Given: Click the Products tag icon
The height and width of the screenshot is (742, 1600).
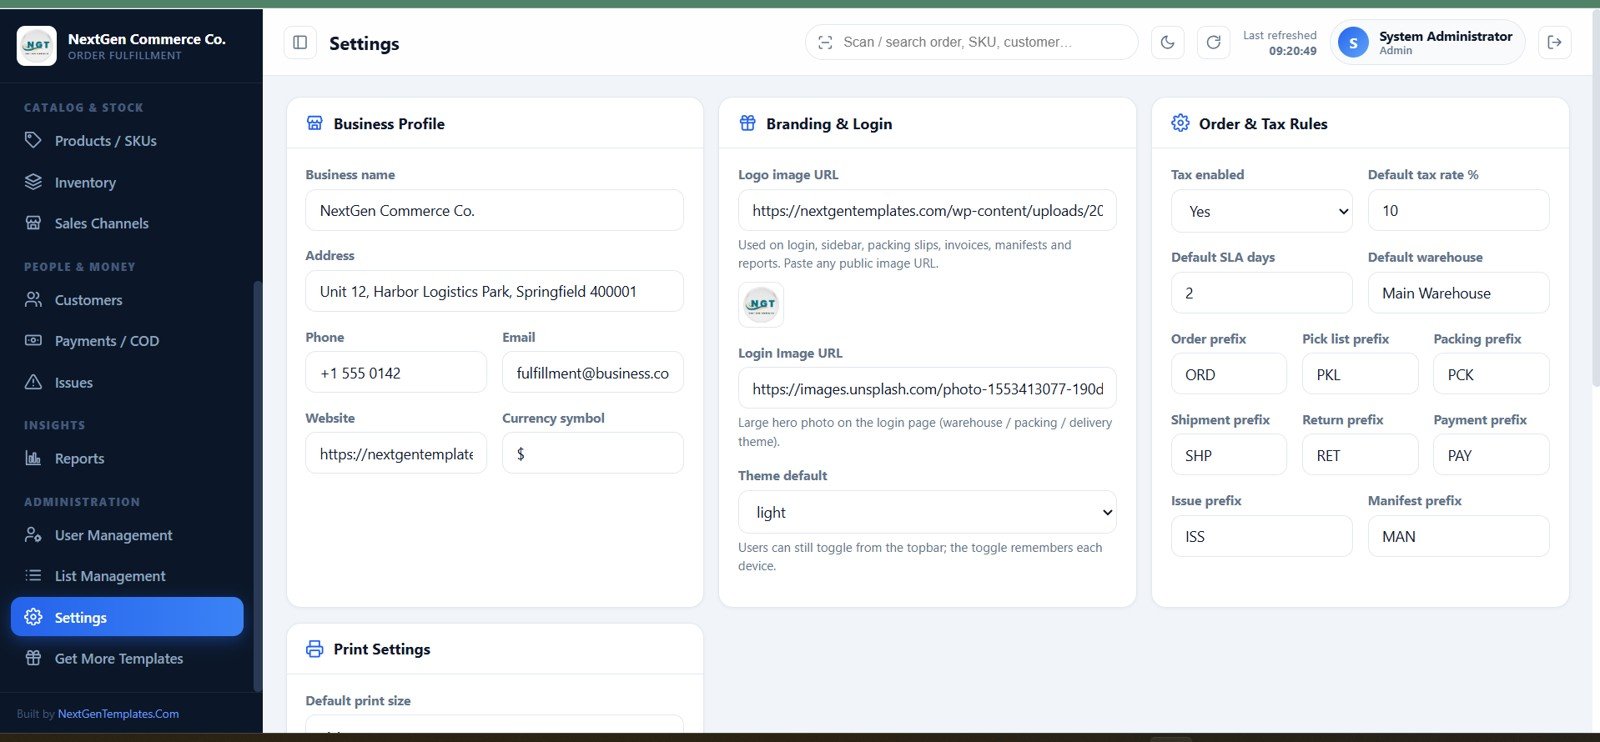Looking at the screenshot, I should [33, 140].
